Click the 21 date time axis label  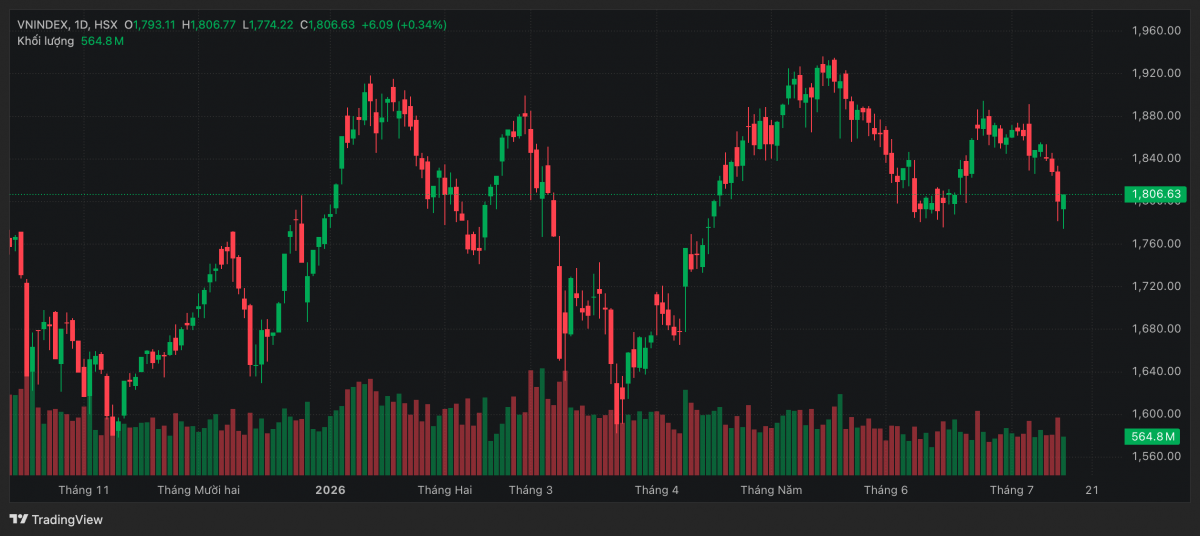(x=1091, y=490)
